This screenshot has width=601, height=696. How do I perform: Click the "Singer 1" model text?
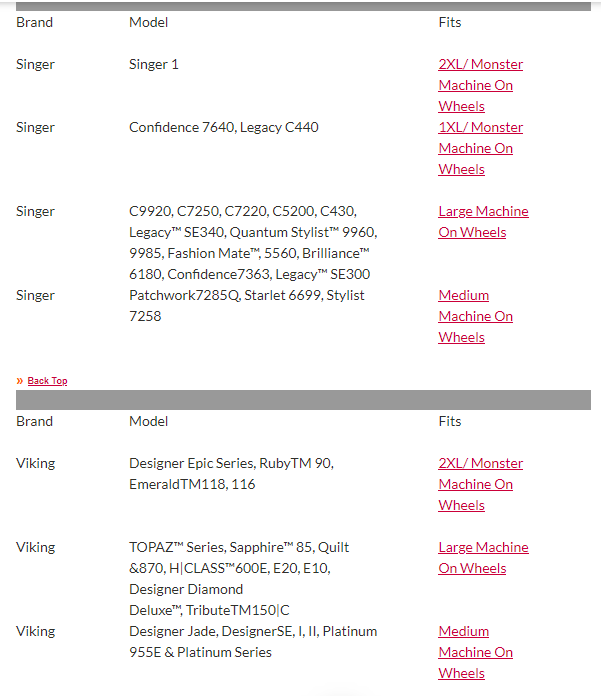point(154,64)
